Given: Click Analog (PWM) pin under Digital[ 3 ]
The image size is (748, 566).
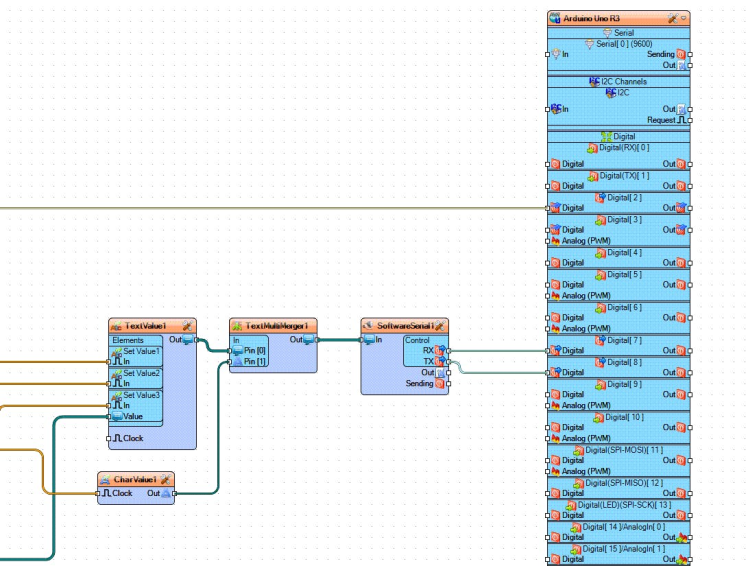Looking at the screenshot, I should (586, 241).
